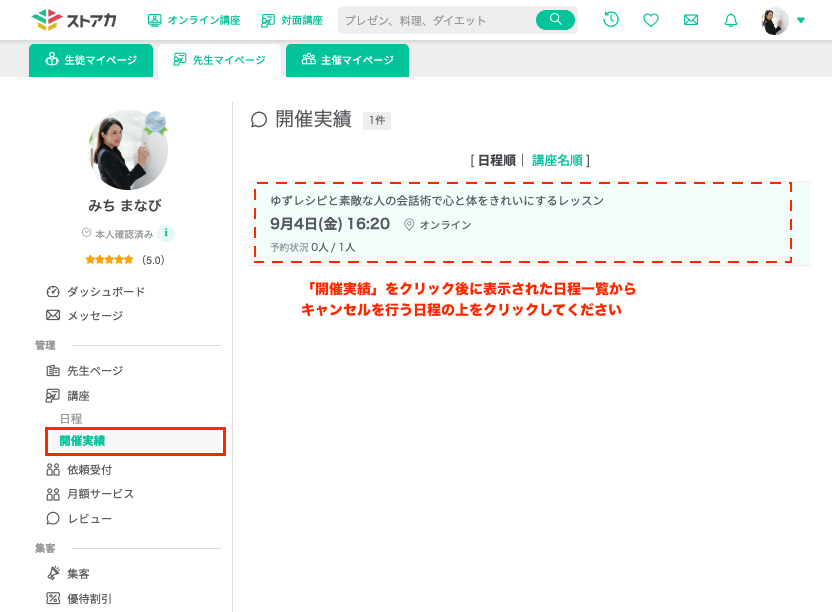Click the 主催マイページ group icon
The height and width of the screenshot is (612, 832).
coord(309,59)
